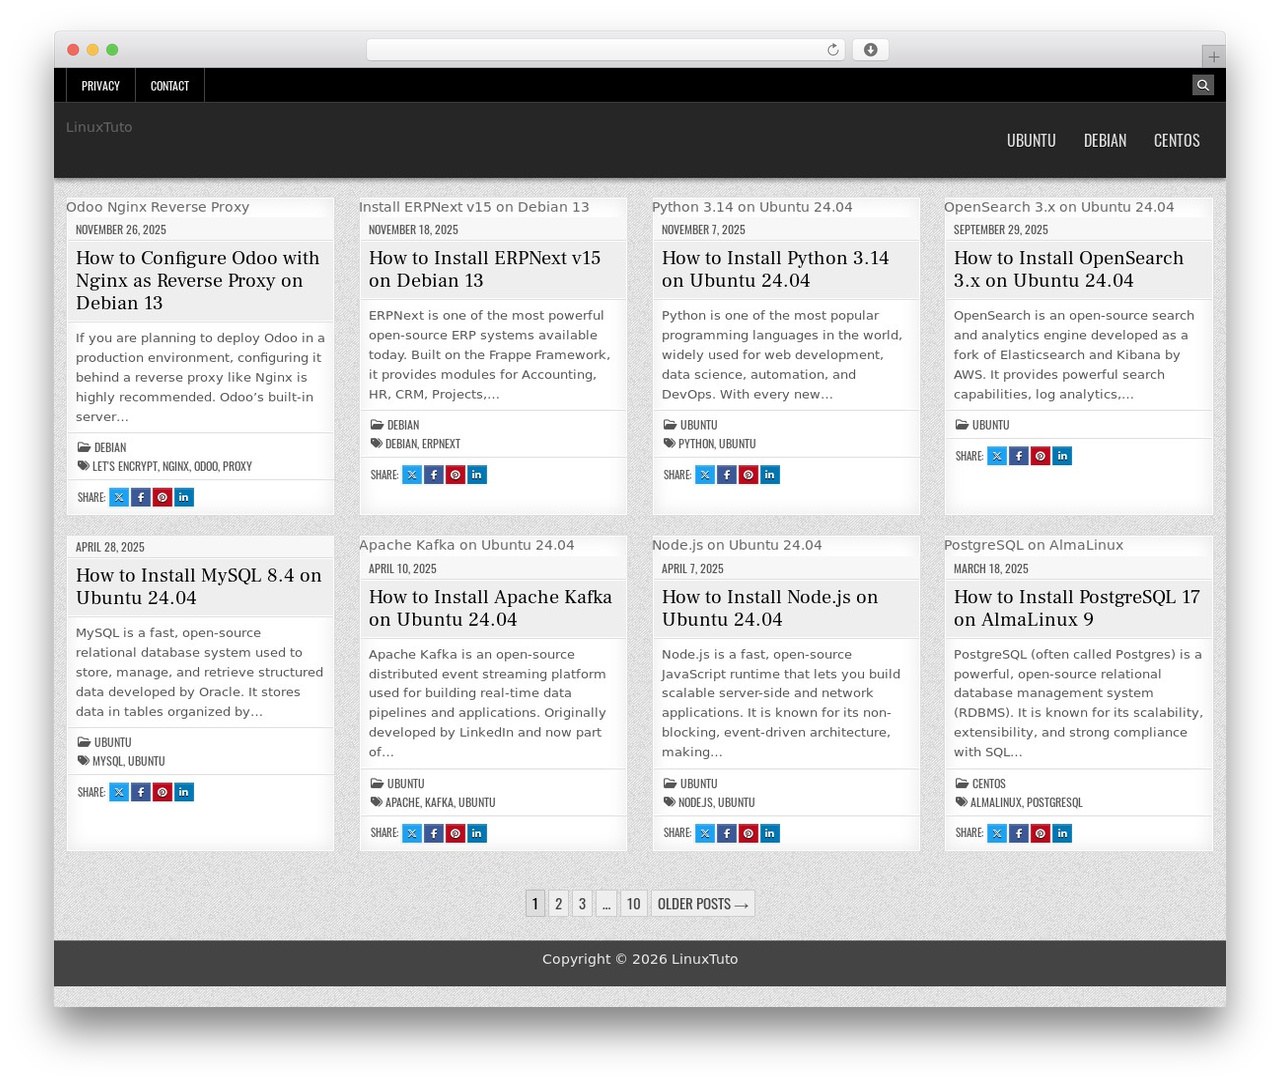Viewport: 1280px width, 1084px height.
Task: Open the search icon in top bar
Action: [1203, 85]
